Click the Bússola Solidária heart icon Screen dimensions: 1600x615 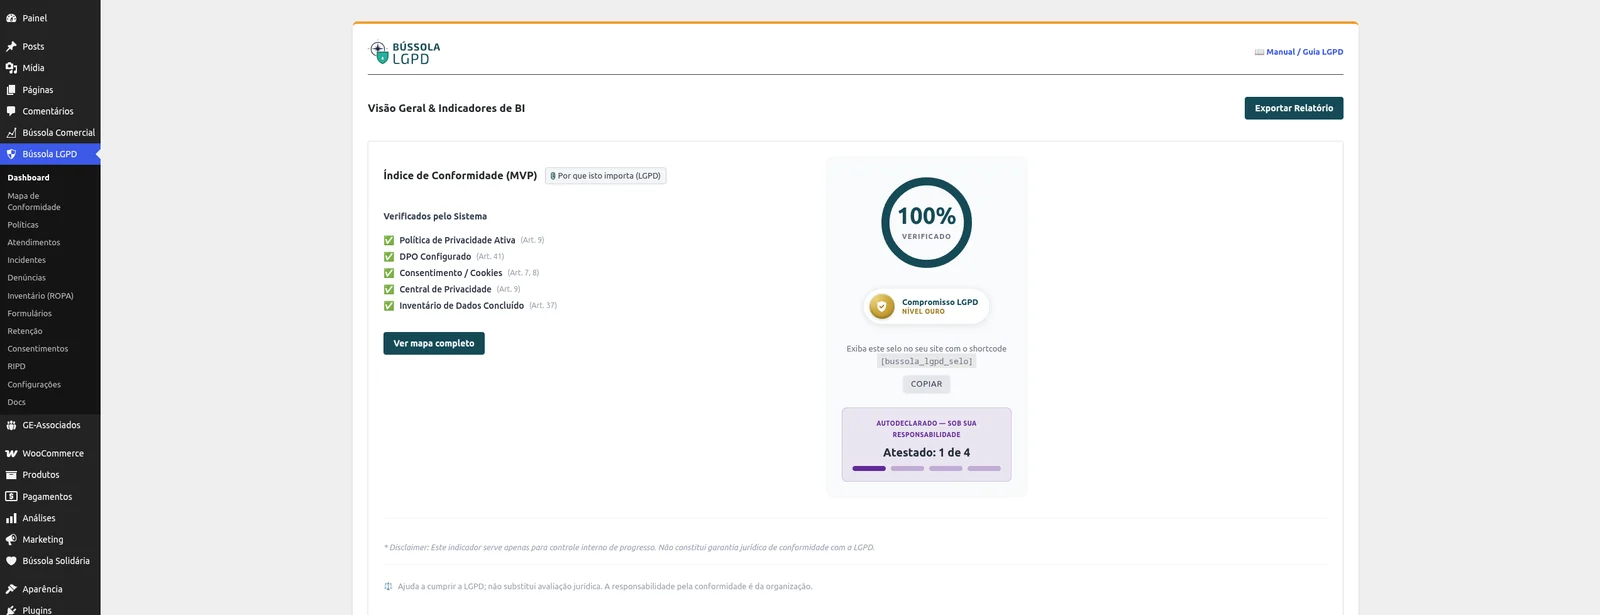(x=11, y=561)
